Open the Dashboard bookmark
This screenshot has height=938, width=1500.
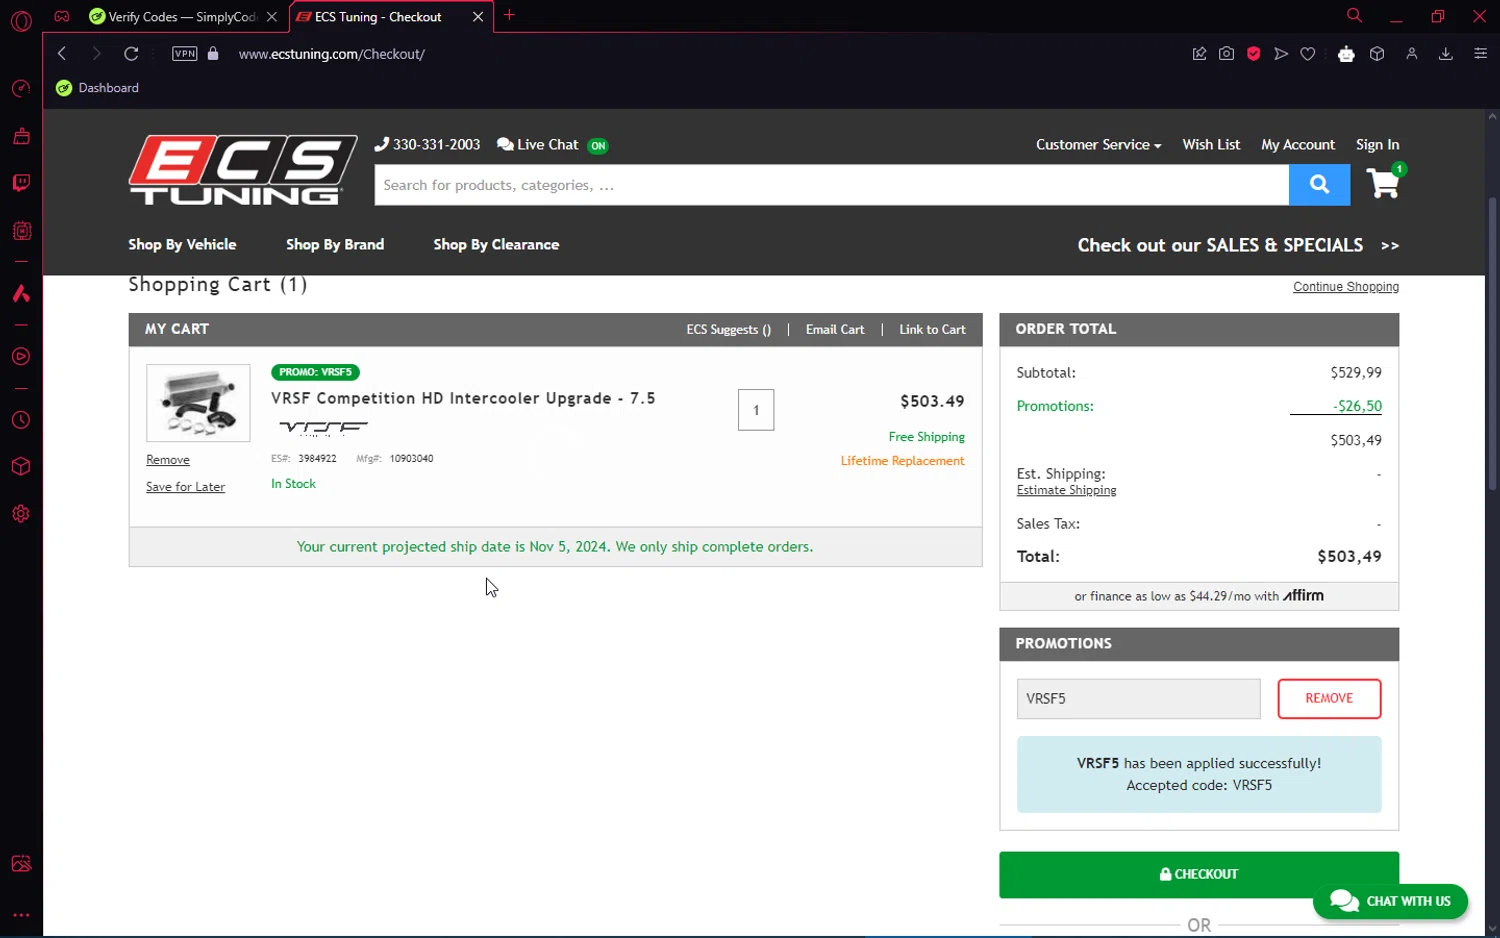(x=98, y=88)
